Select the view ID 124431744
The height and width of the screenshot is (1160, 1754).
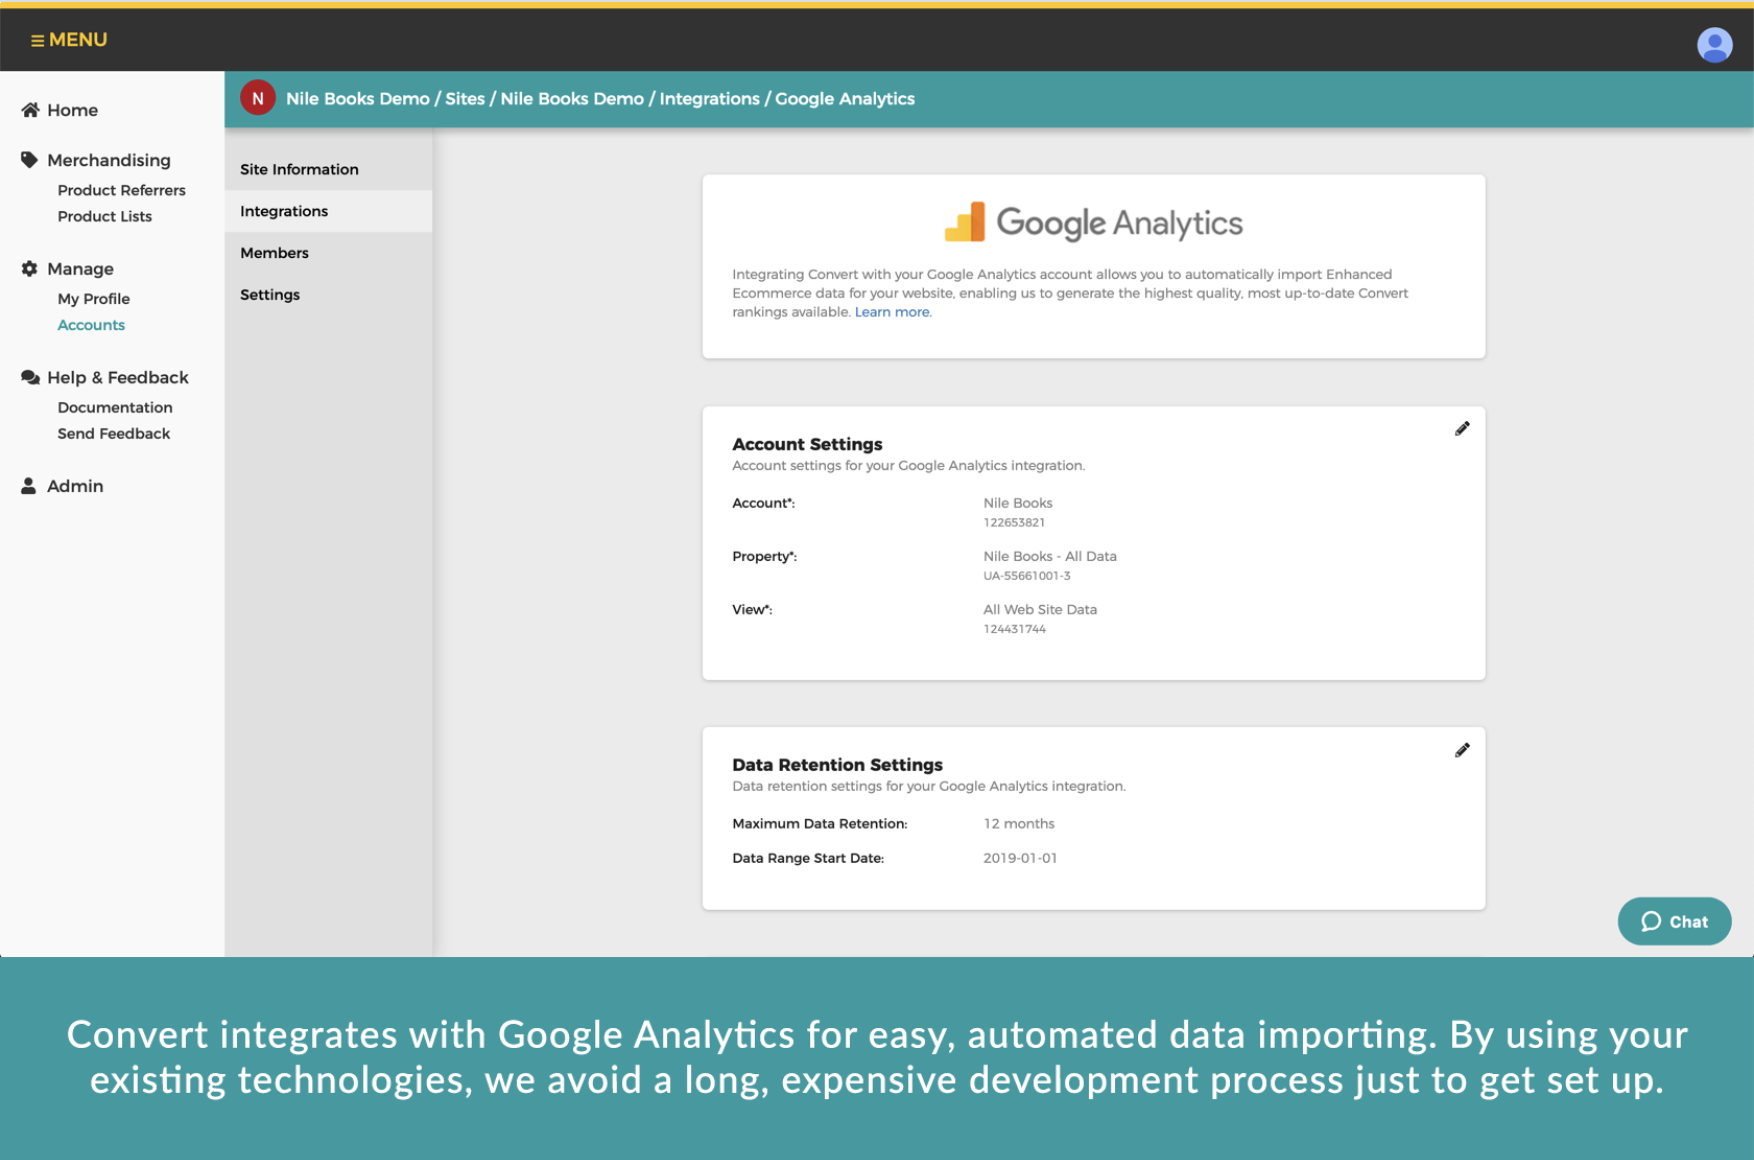click(1014, 629)
